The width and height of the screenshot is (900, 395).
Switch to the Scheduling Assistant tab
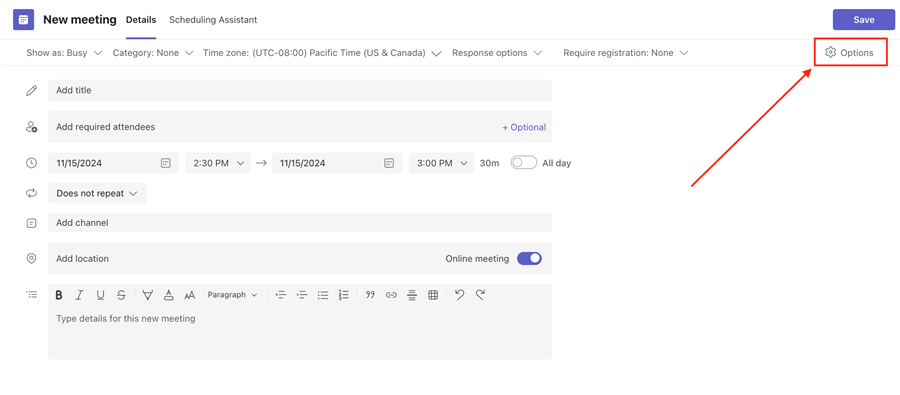coord(213,20)
